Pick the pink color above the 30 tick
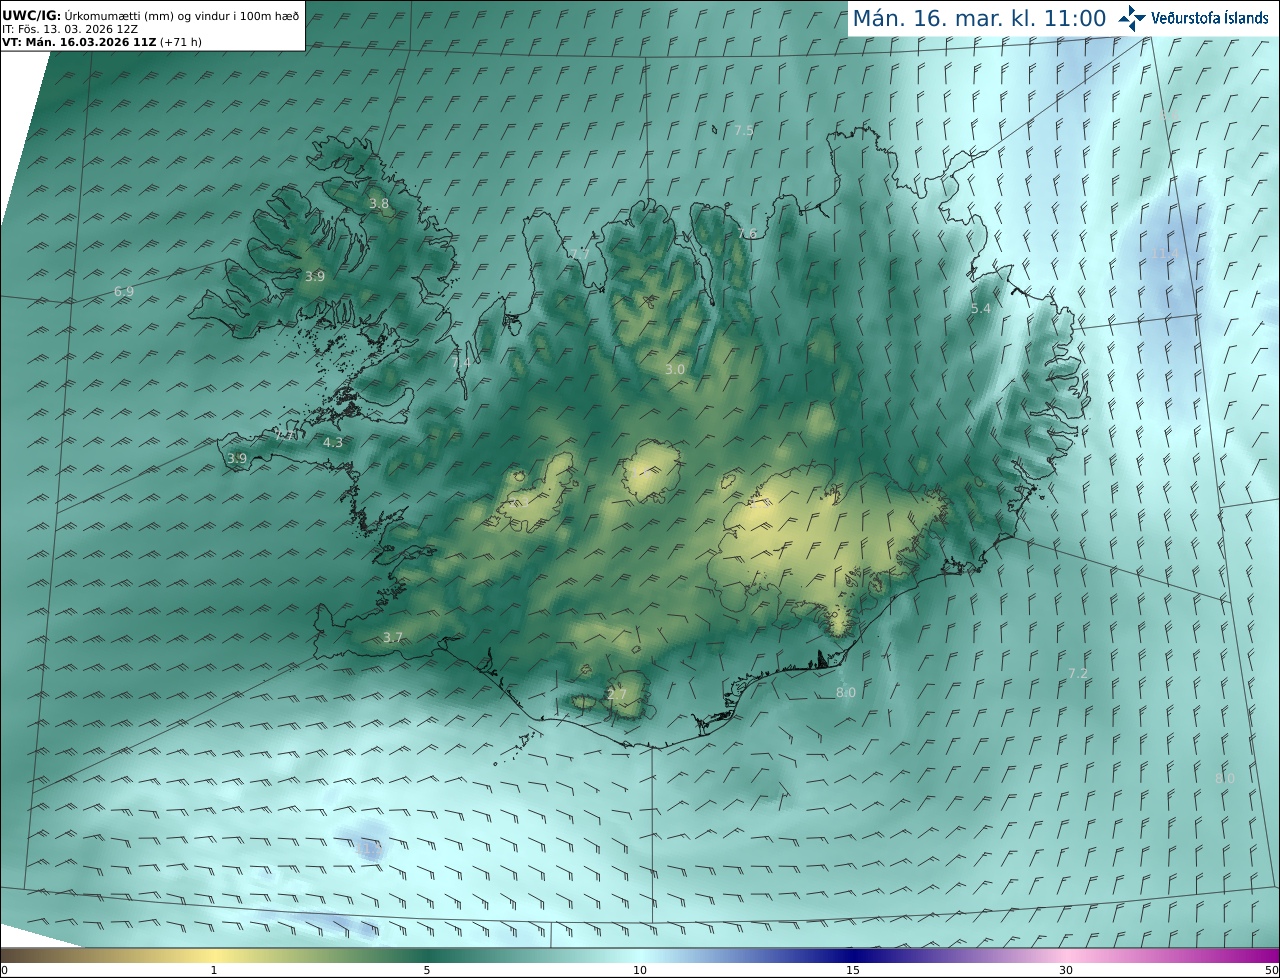The image size is (1280, 978). click(1066, 955)
